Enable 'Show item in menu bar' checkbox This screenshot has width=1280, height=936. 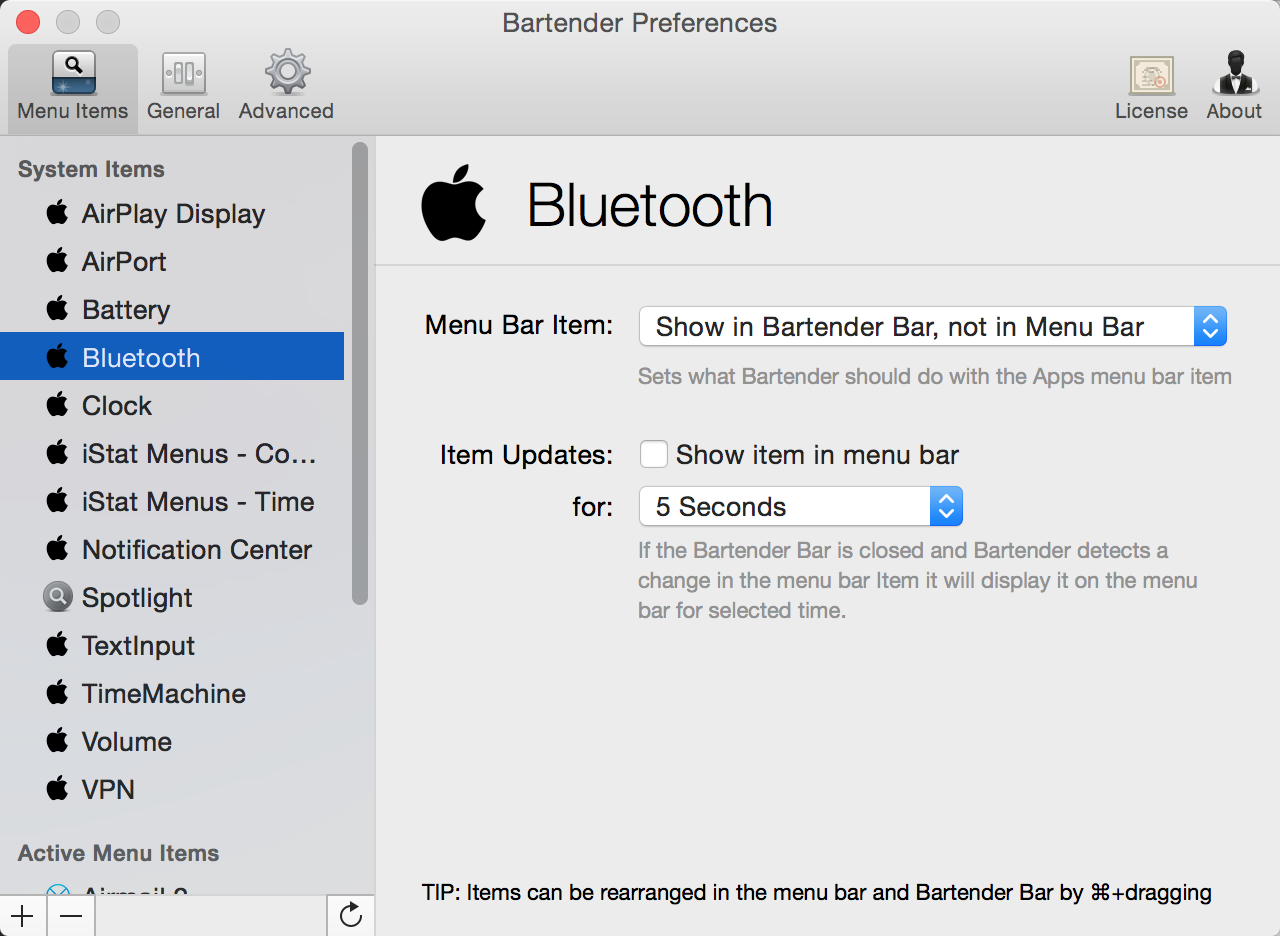click(x=654, y=455)
